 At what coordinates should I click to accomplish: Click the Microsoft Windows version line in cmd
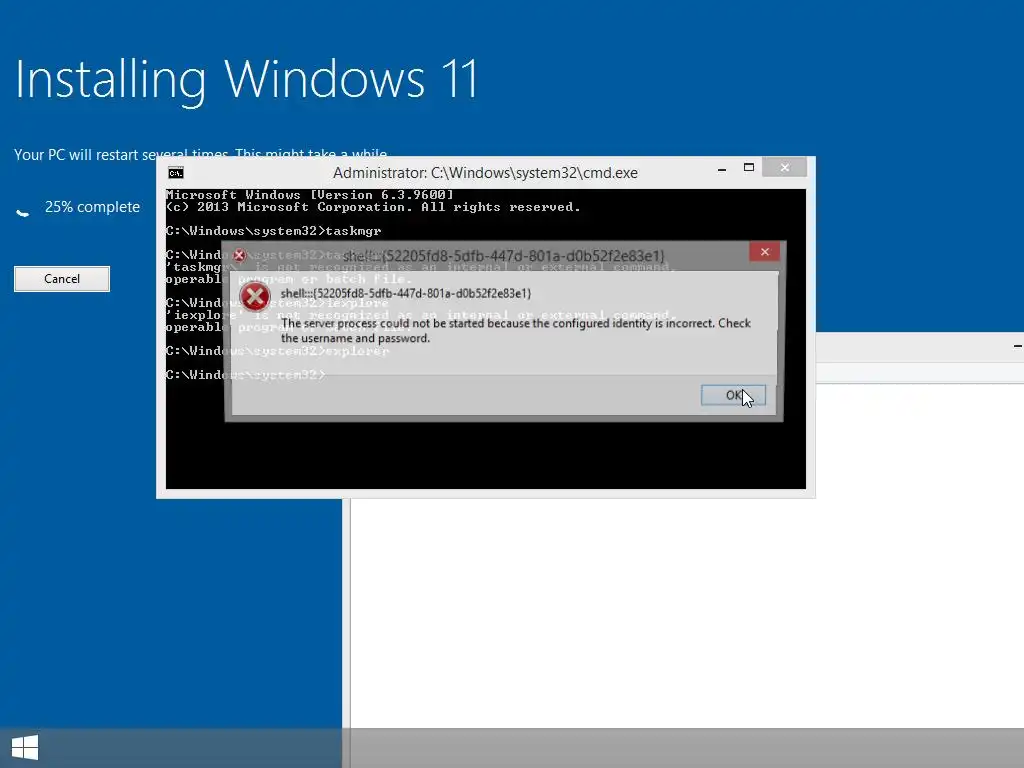pyautogui.click(x=310, y=195)
